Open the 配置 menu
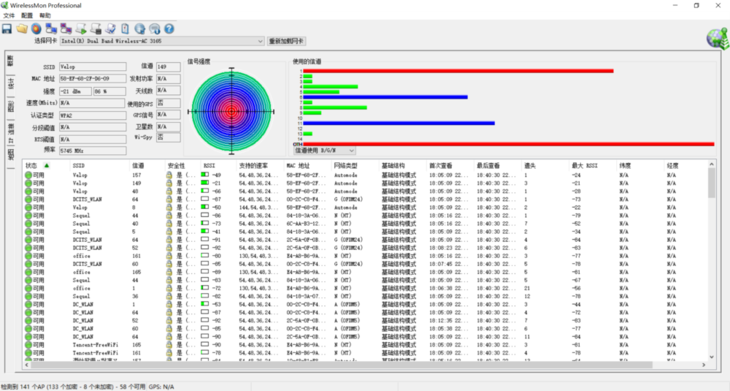Viewport: 730px width, 391px height. [x=27, y=15]
